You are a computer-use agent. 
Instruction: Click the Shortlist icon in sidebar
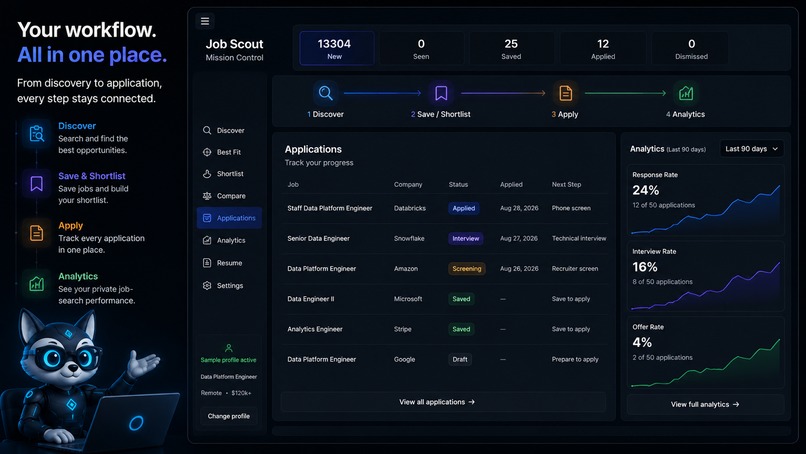[x=207, y=174]
